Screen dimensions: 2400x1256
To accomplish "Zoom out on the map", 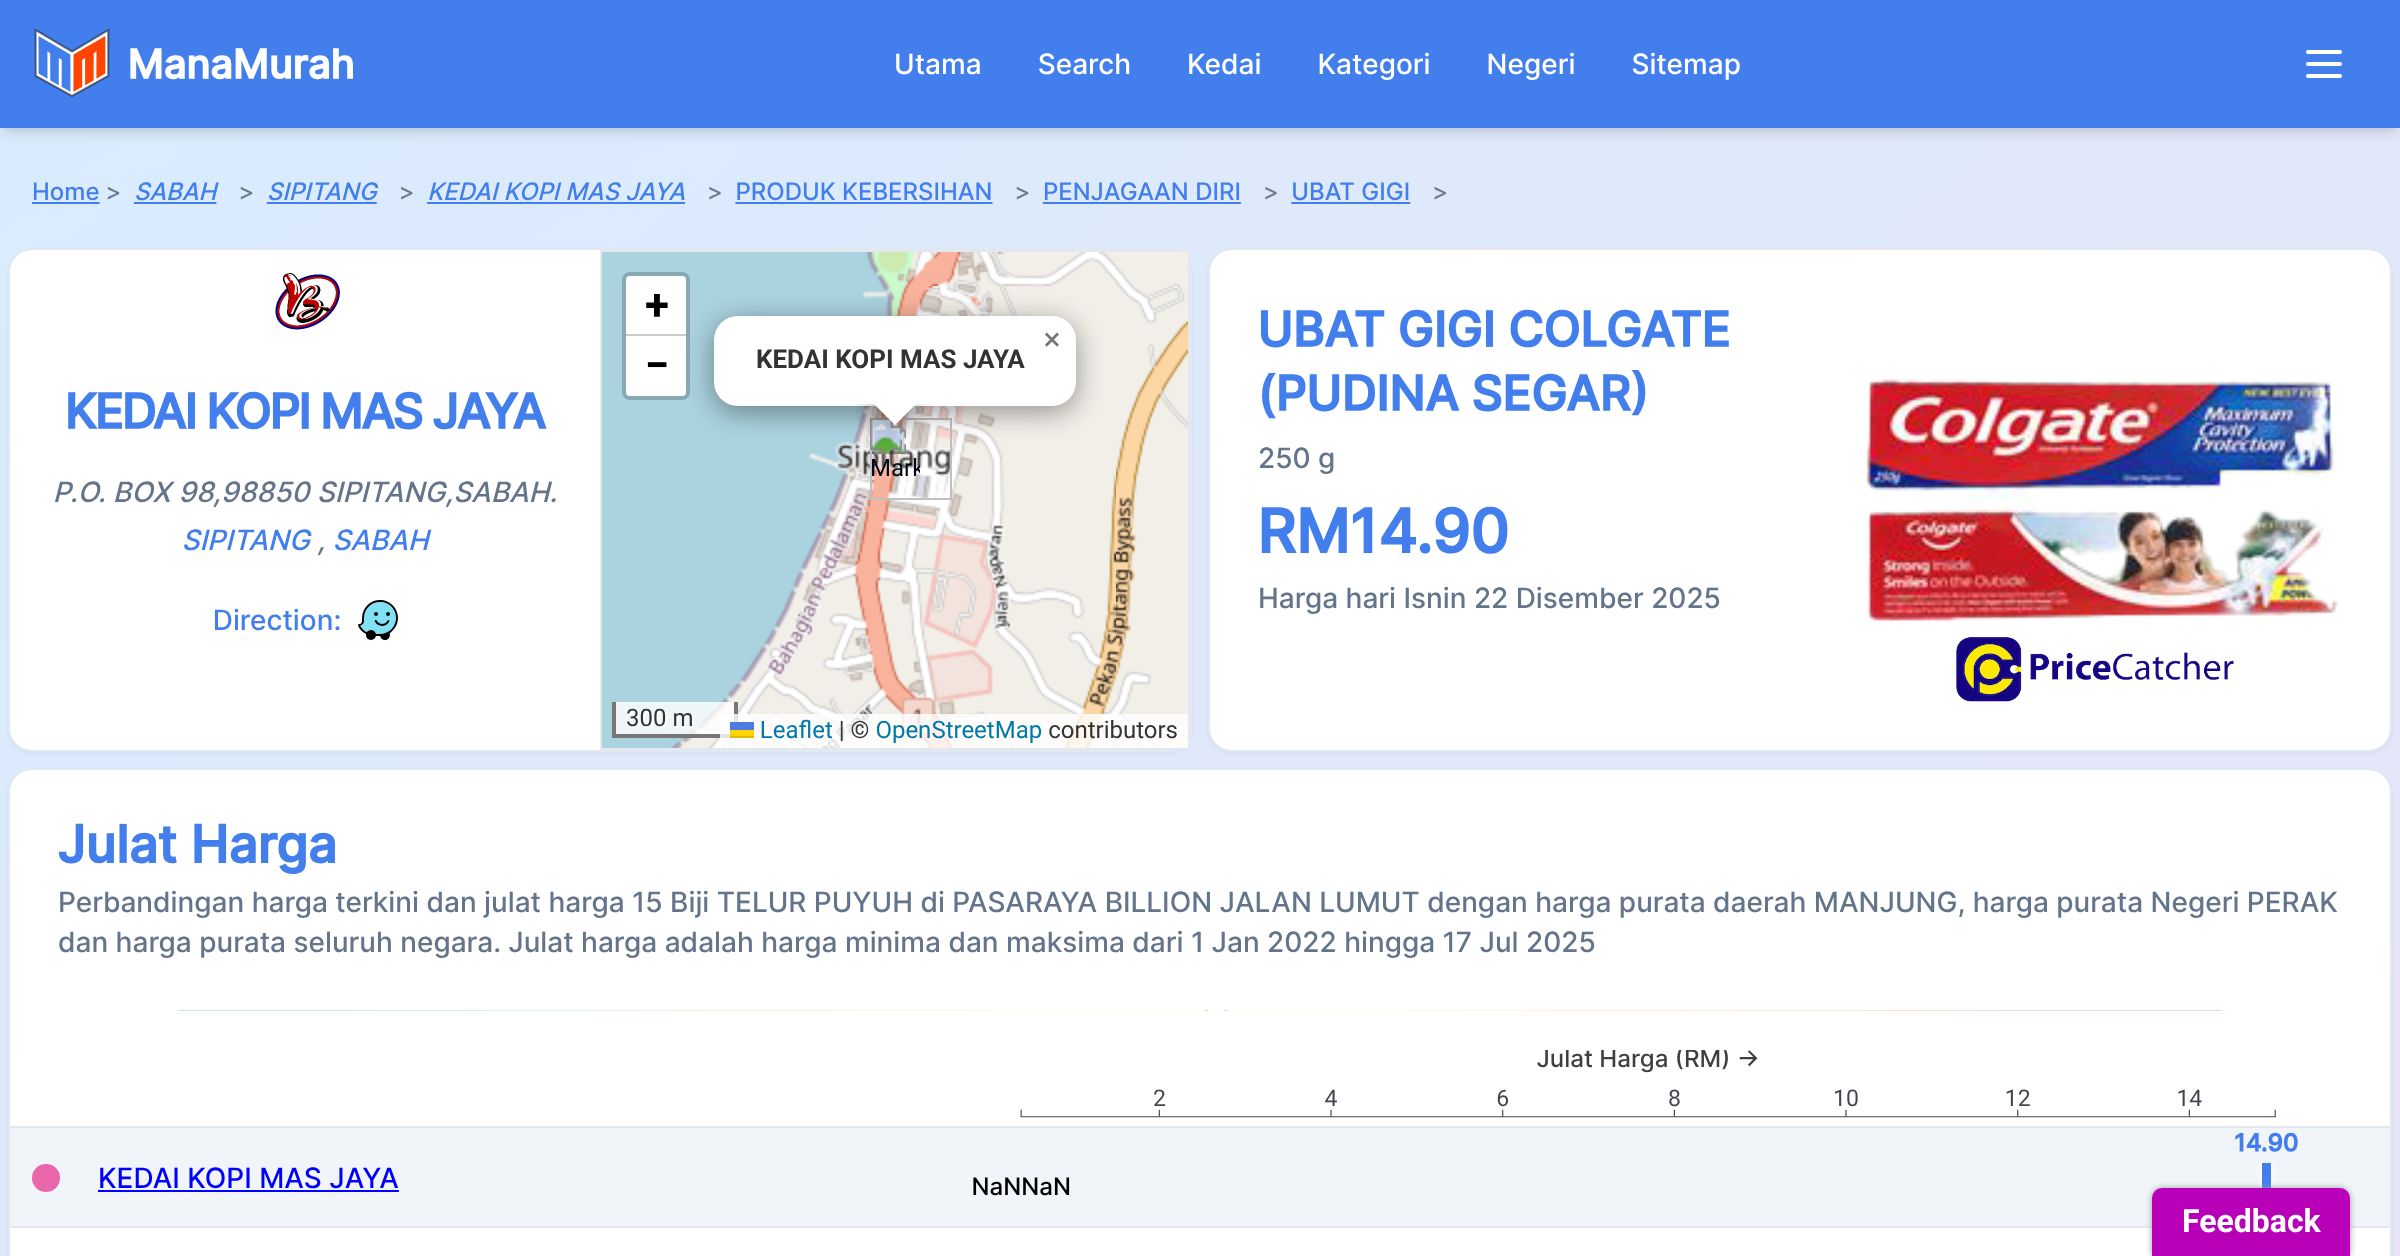I will [x=656, y=365].
